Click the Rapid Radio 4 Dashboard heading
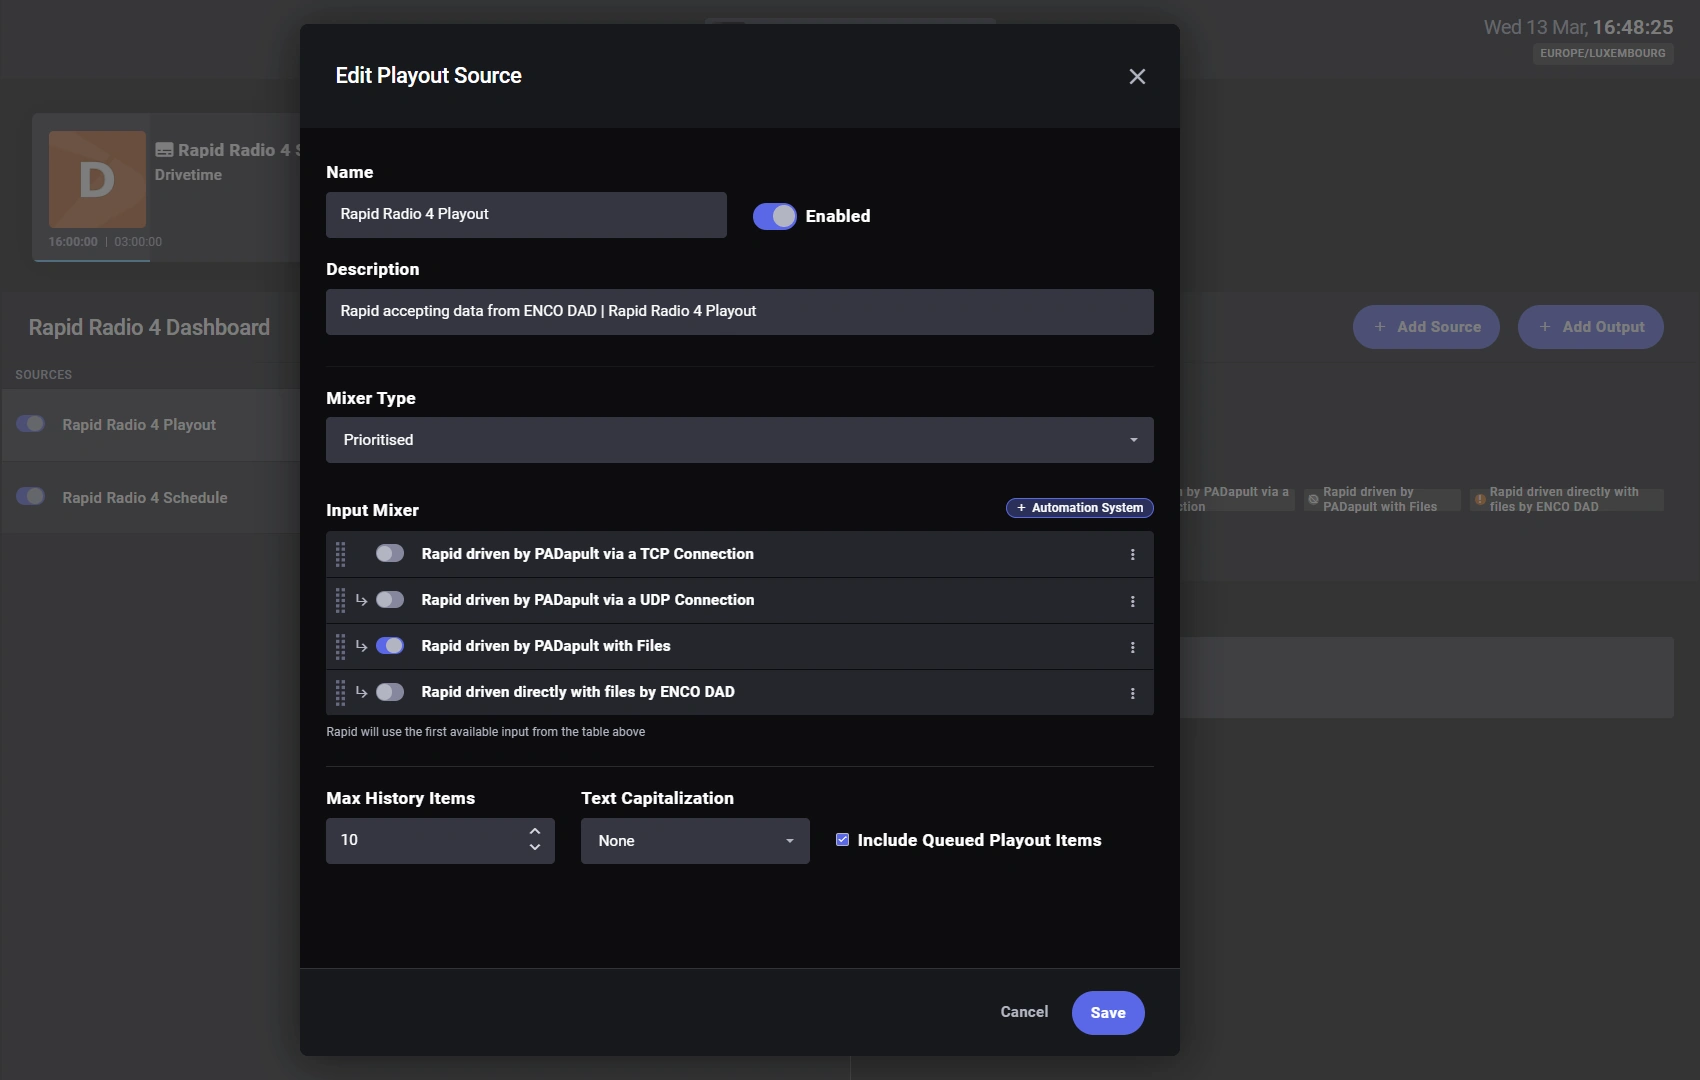This screenshot has height=1080, width=1700. (x=149, y=327)
